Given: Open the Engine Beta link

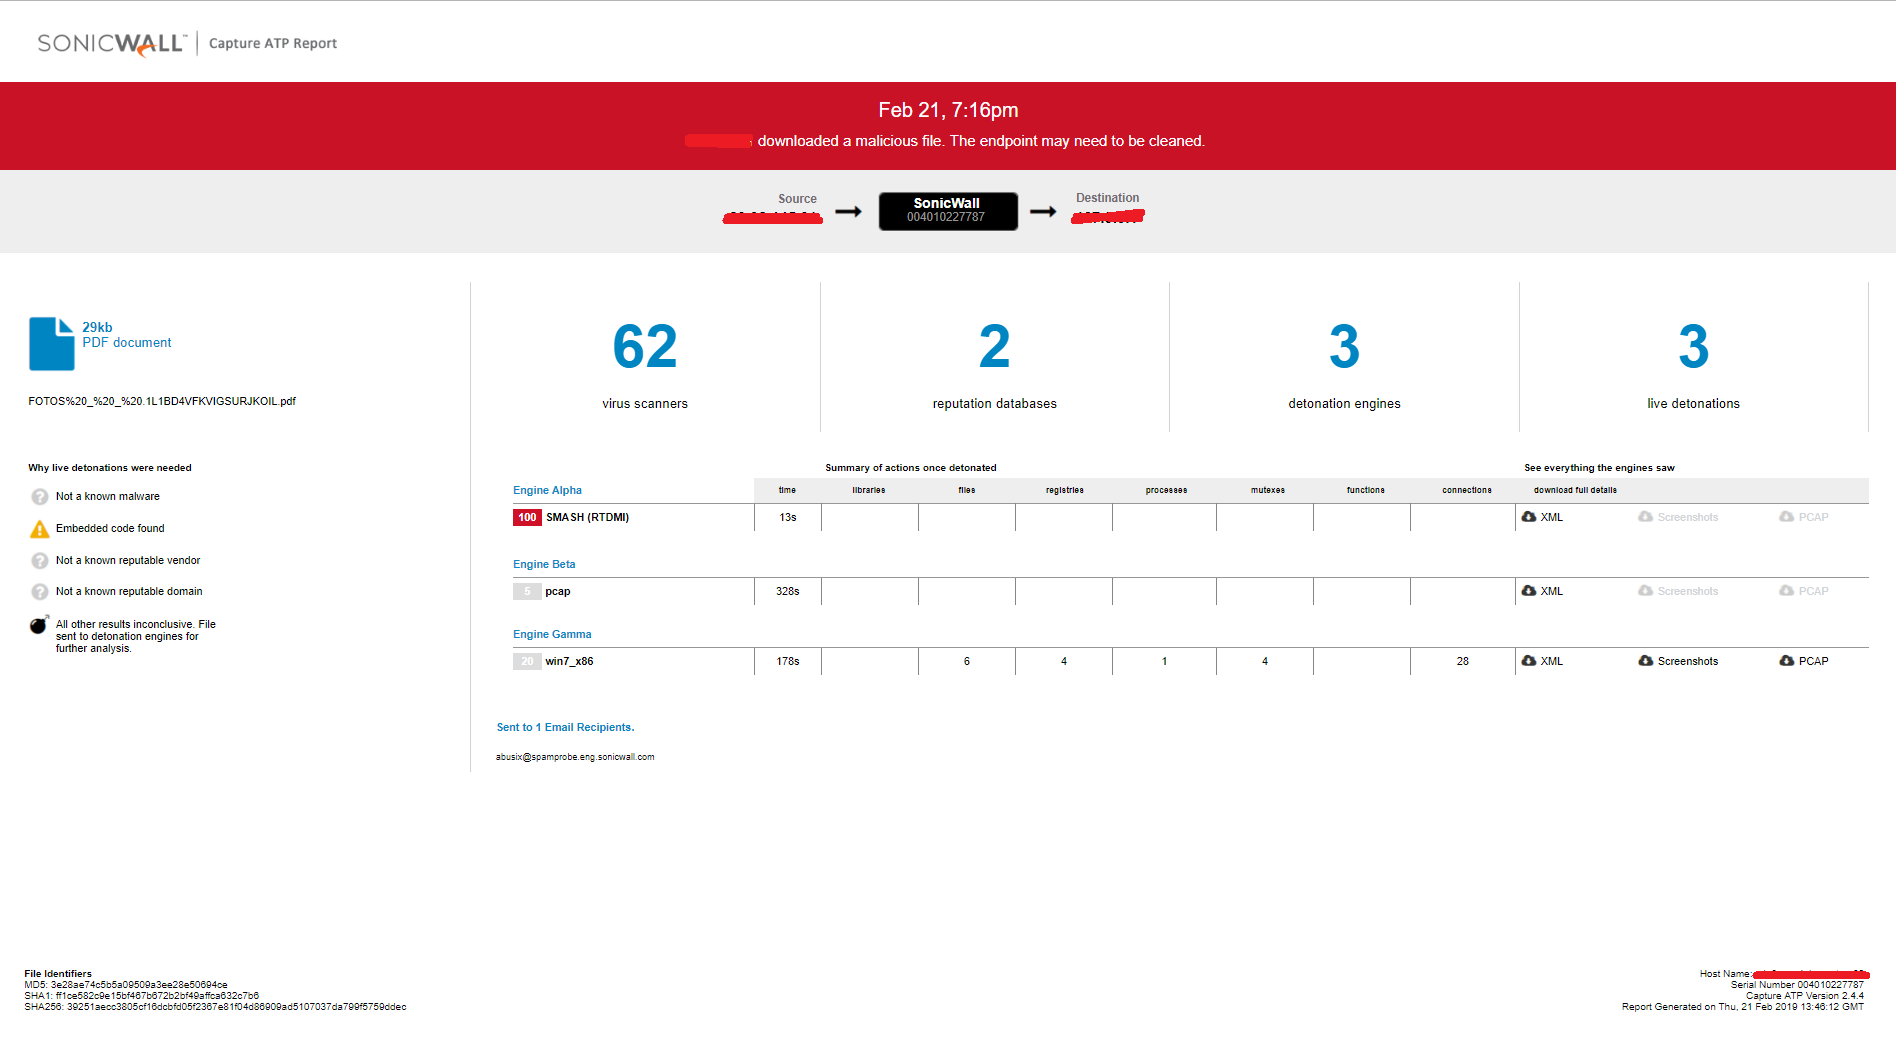Looking at the screenshot, I should point(544,564).
